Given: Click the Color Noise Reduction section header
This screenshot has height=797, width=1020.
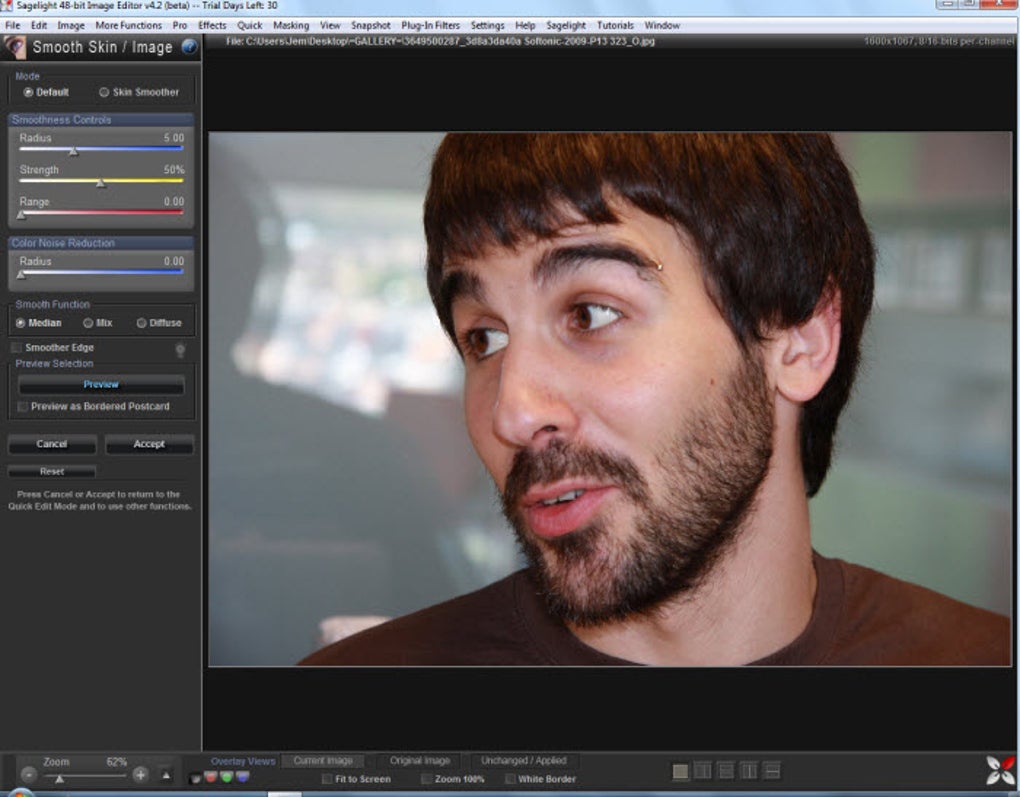Looking at the screenshot, I should 101,243.
